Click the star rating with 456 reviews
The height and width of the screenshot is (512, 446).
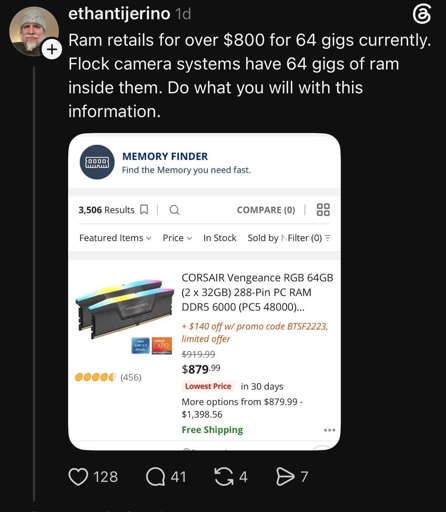(x=108, y=377)
